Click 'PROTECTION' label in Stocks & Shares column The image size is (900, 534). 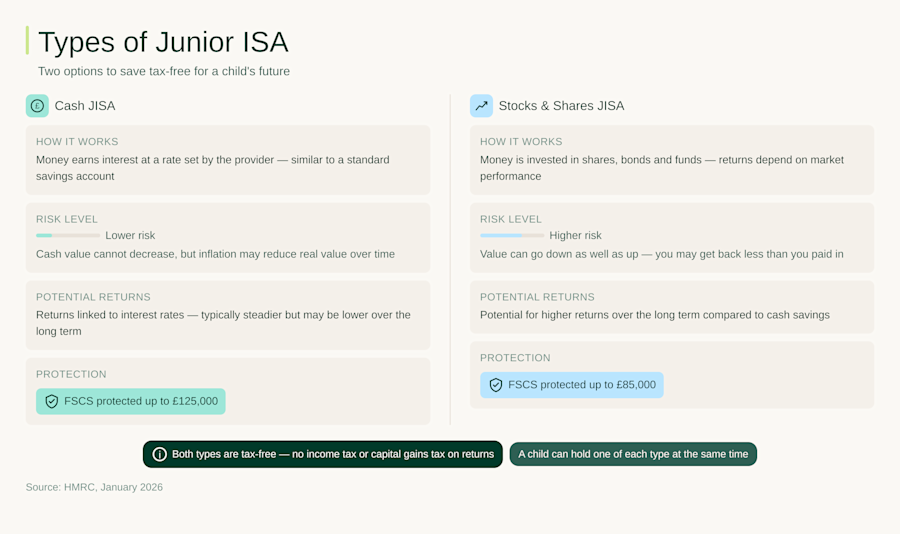pyautogui.click(x=515, y=358)
